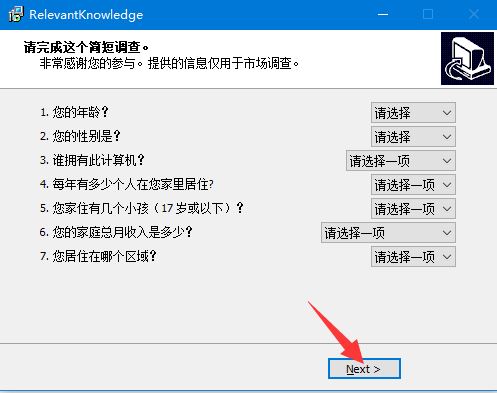Open the gender dropdown for question 2
The image size is (497, 393).
413,137
